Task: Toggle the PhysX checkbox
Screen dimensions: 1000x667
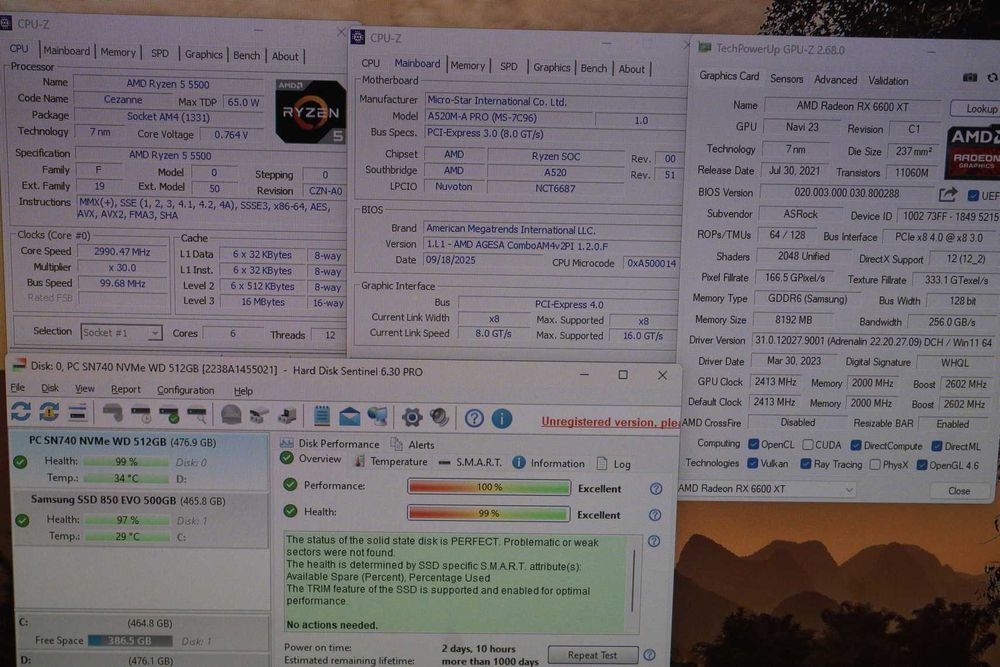Action: 875,464
